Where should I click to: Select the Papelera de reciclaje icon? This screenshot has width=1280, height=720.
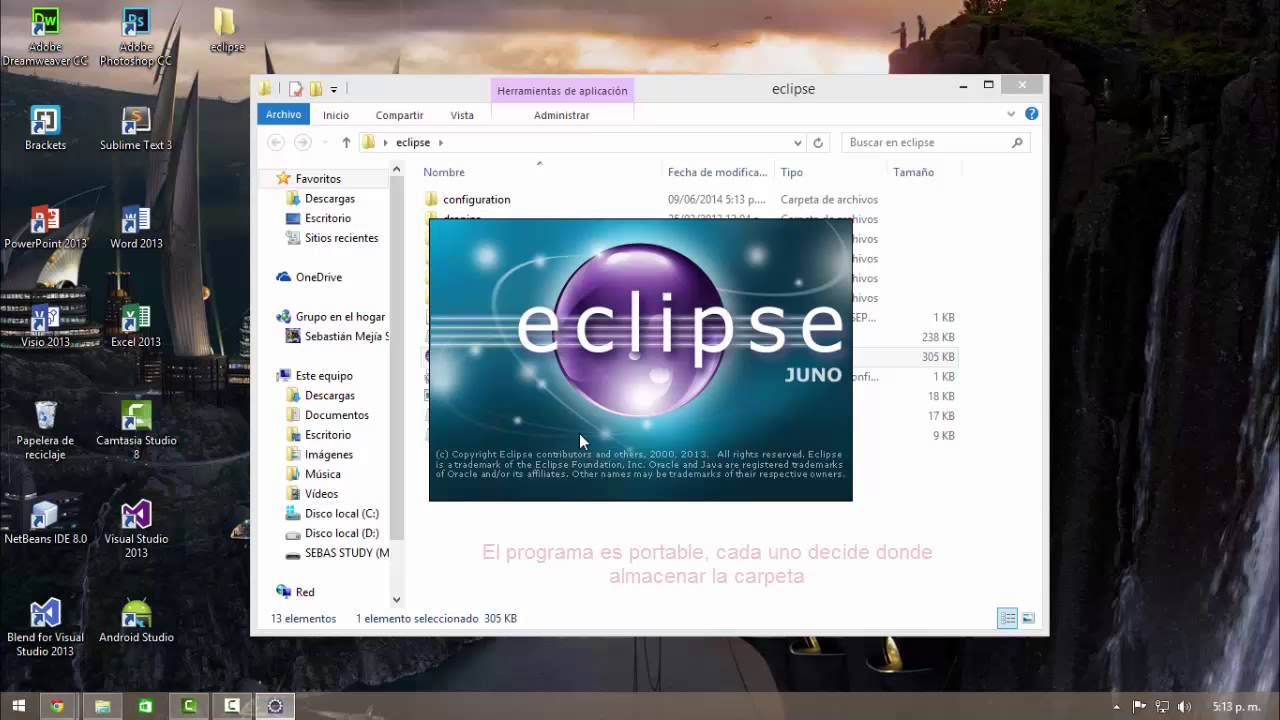[x=45, y=431]
